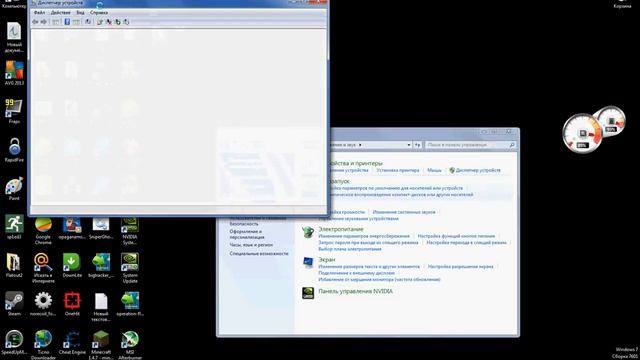Select the NVIDIA System Update desktop icon
This screenshot has width=640, height=360.
point(130,268)
